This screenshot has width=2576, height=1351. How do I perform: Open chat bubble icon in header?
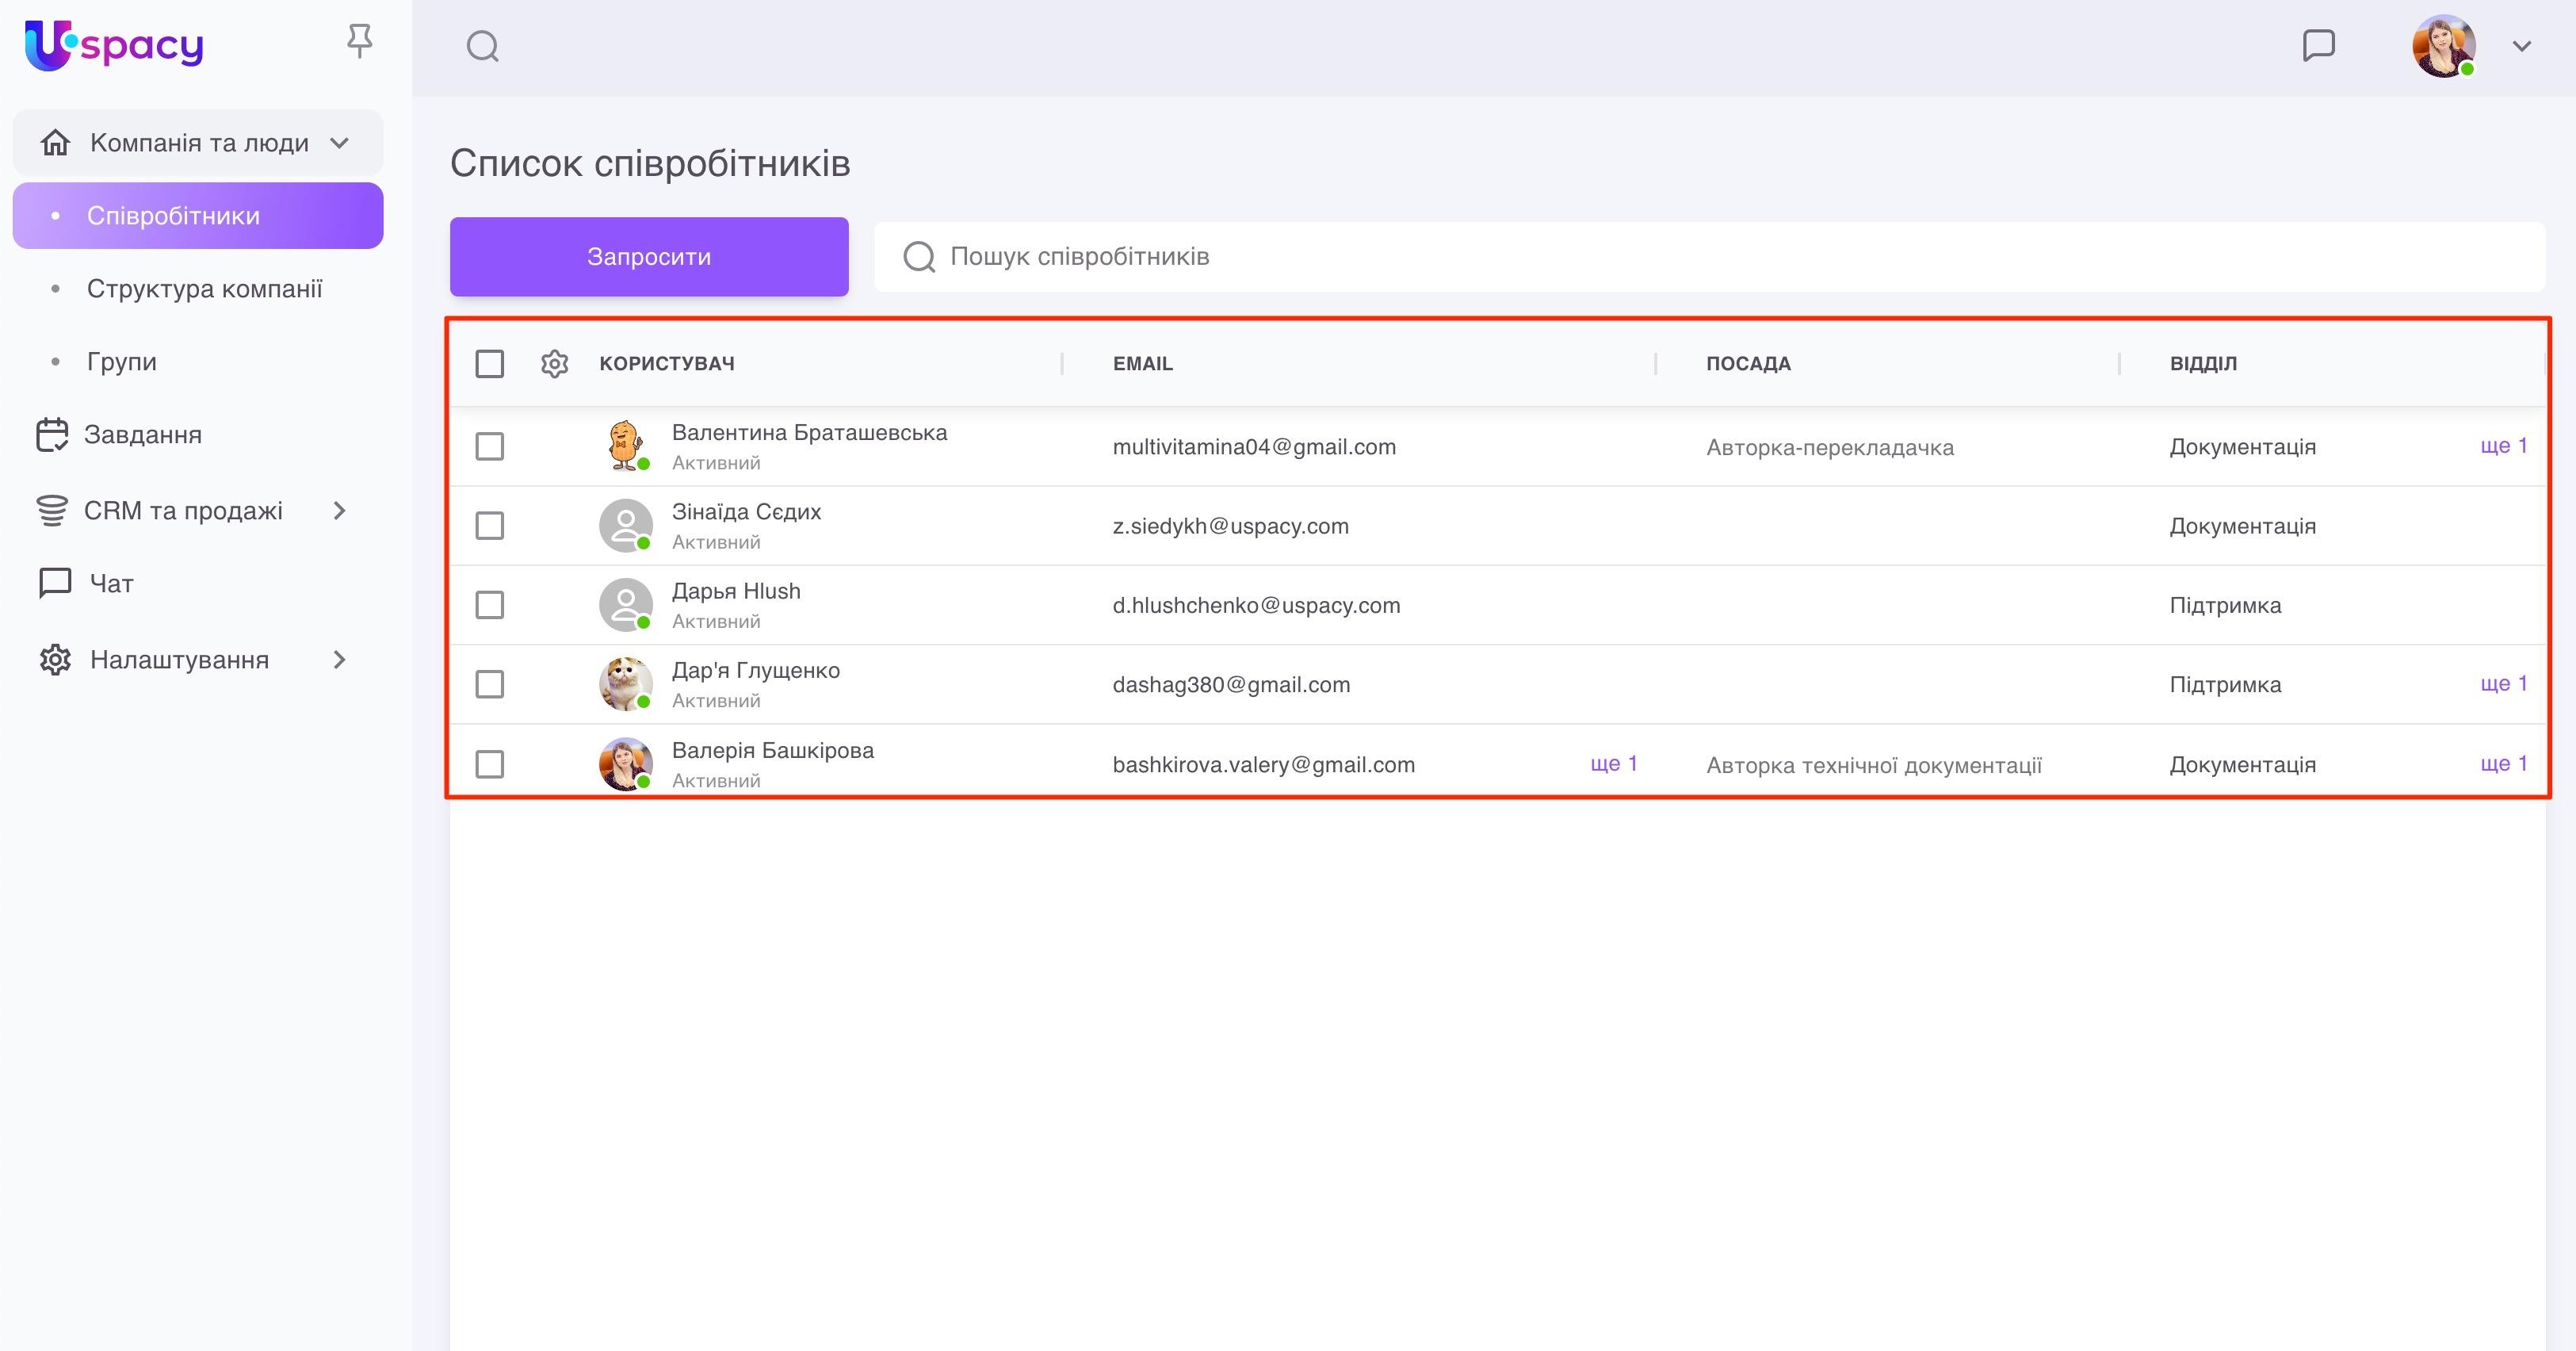point(2318,46)
